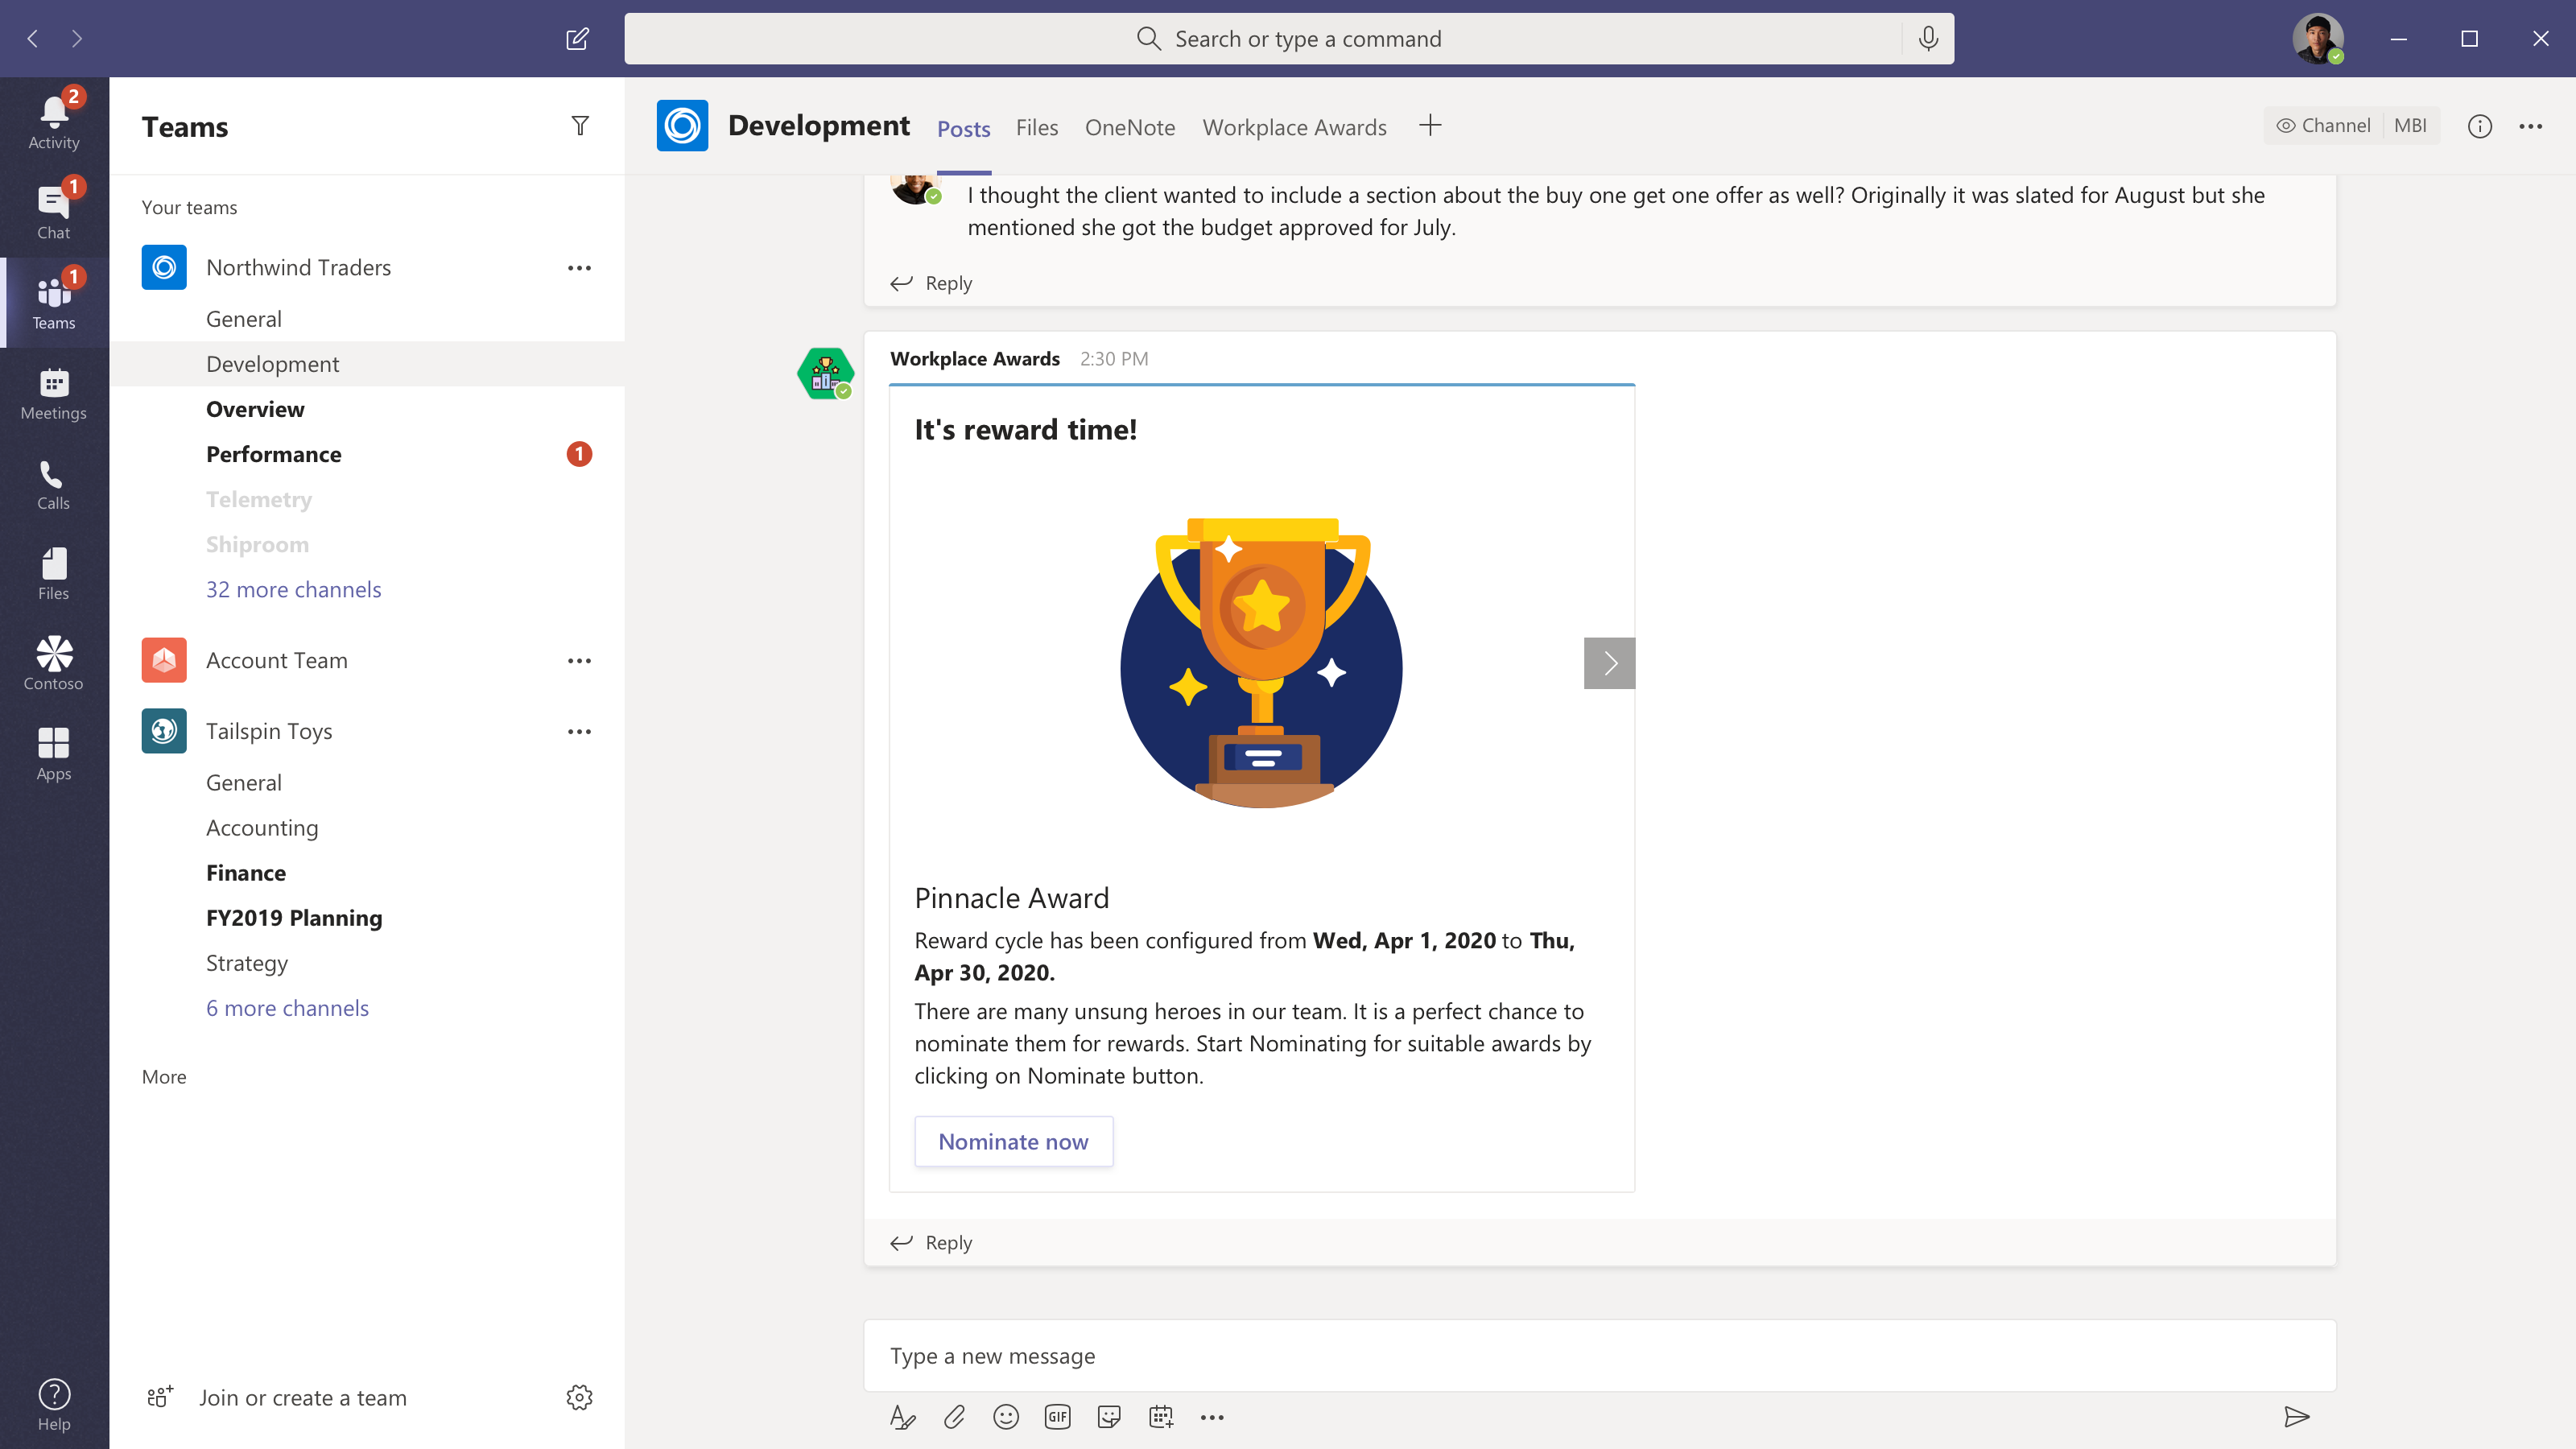Image resolution: width=2576 pixels, height=1449 pixels.
Task: Open the Calls section in sidebar
Action: tap(53, 485)
